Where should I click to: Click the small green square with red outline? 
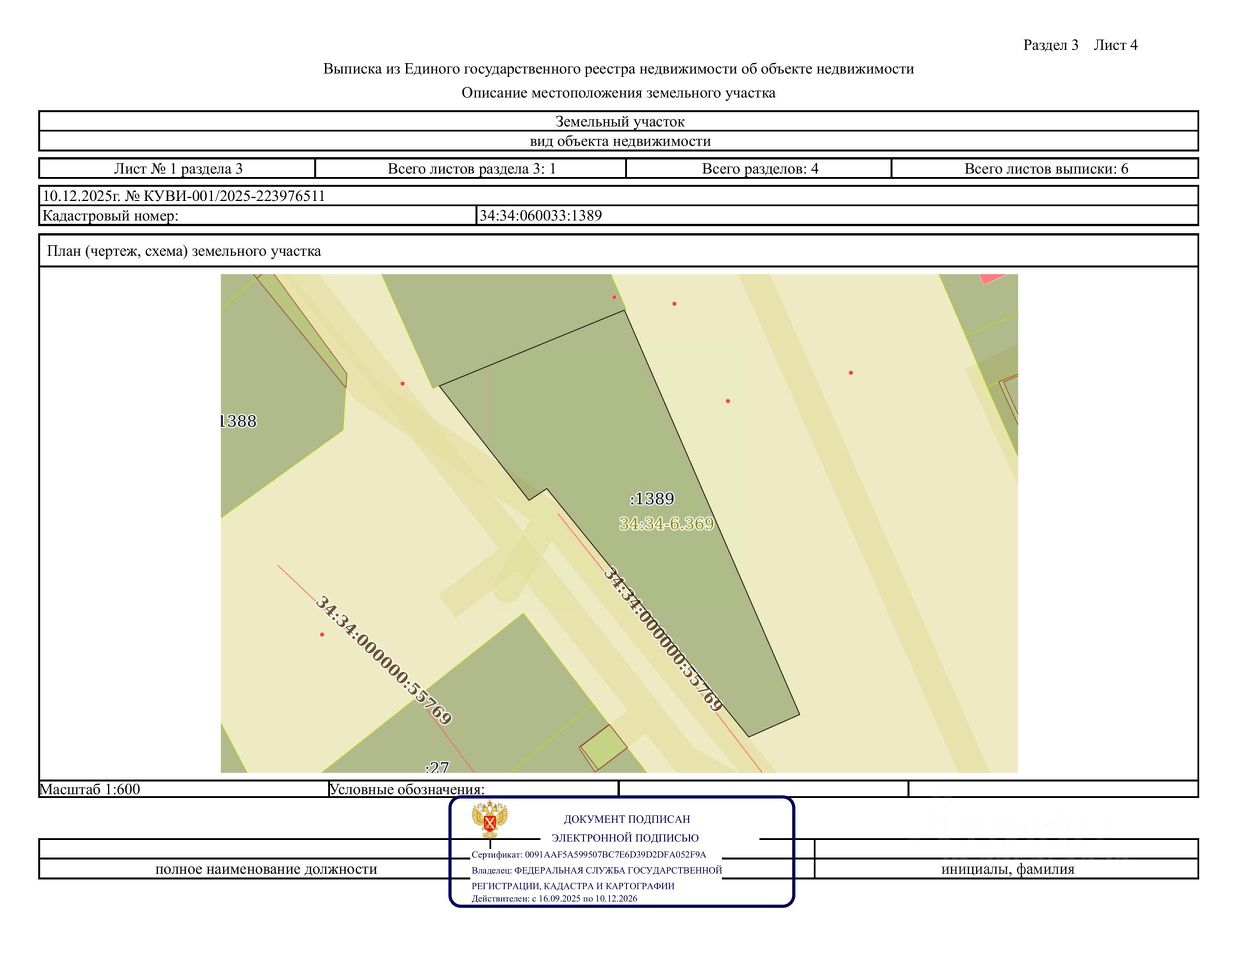[x=603, y=748]
